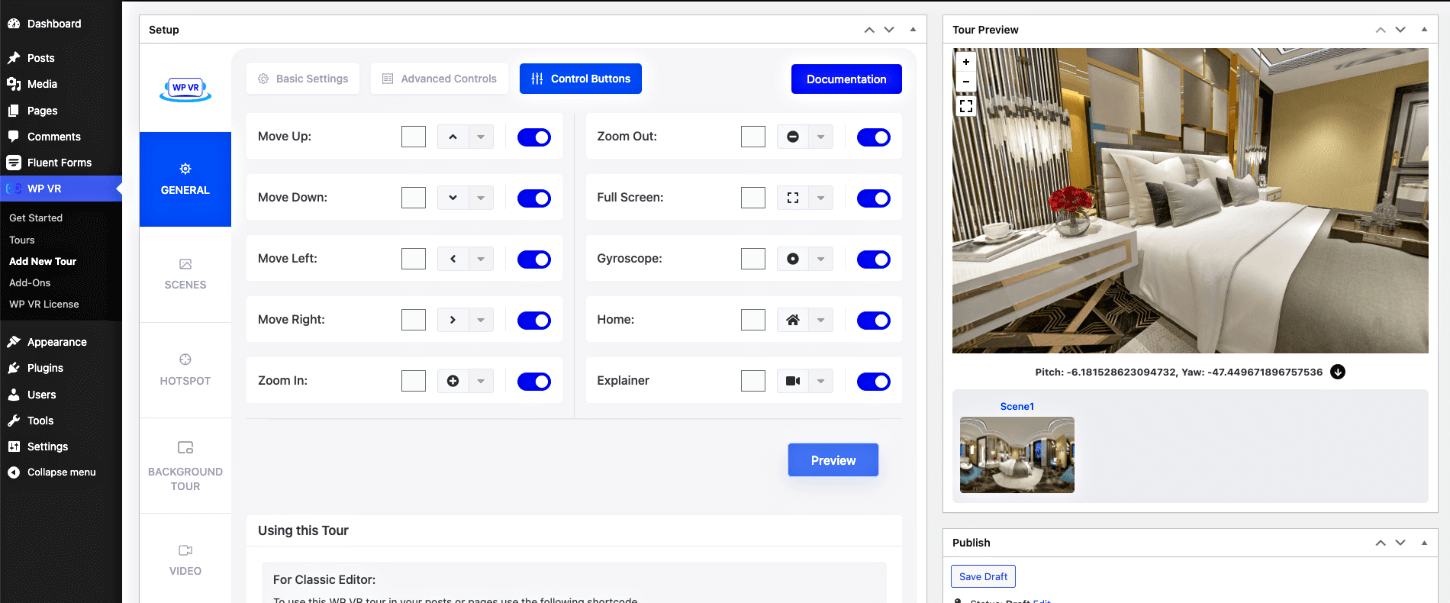The image size is (1450, 603).
Task: Click the Fluent Forms icon
Action: point(14,162)
